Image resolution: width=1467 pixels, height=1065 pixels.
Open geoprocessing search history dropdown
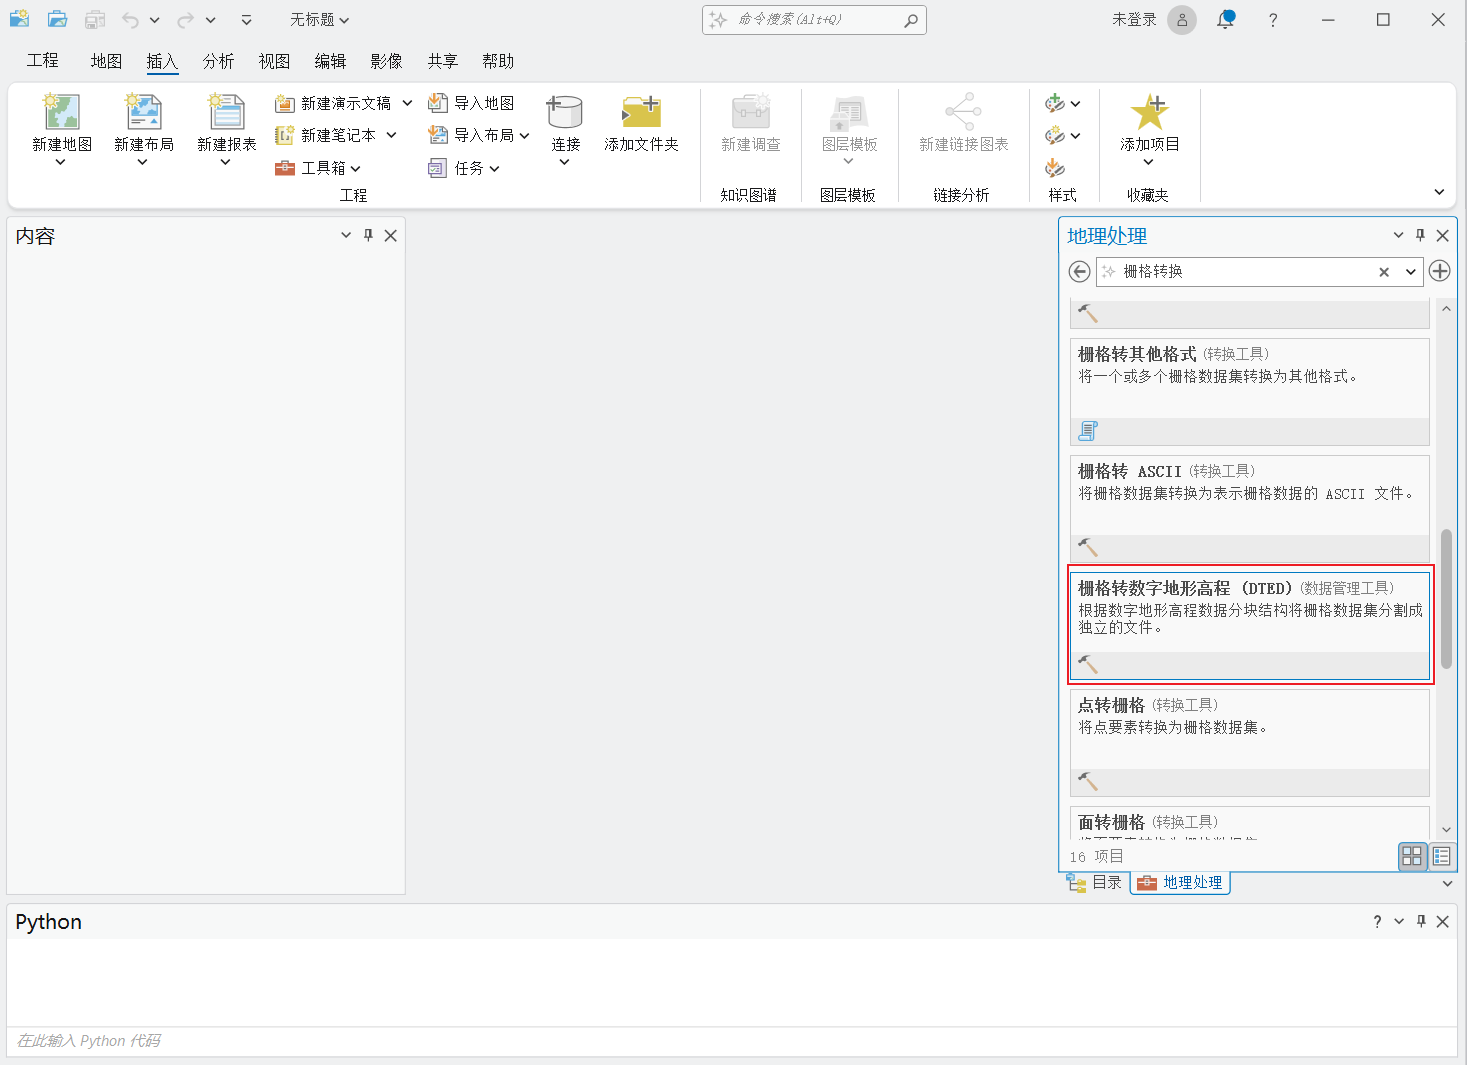tap(1411, 272)
